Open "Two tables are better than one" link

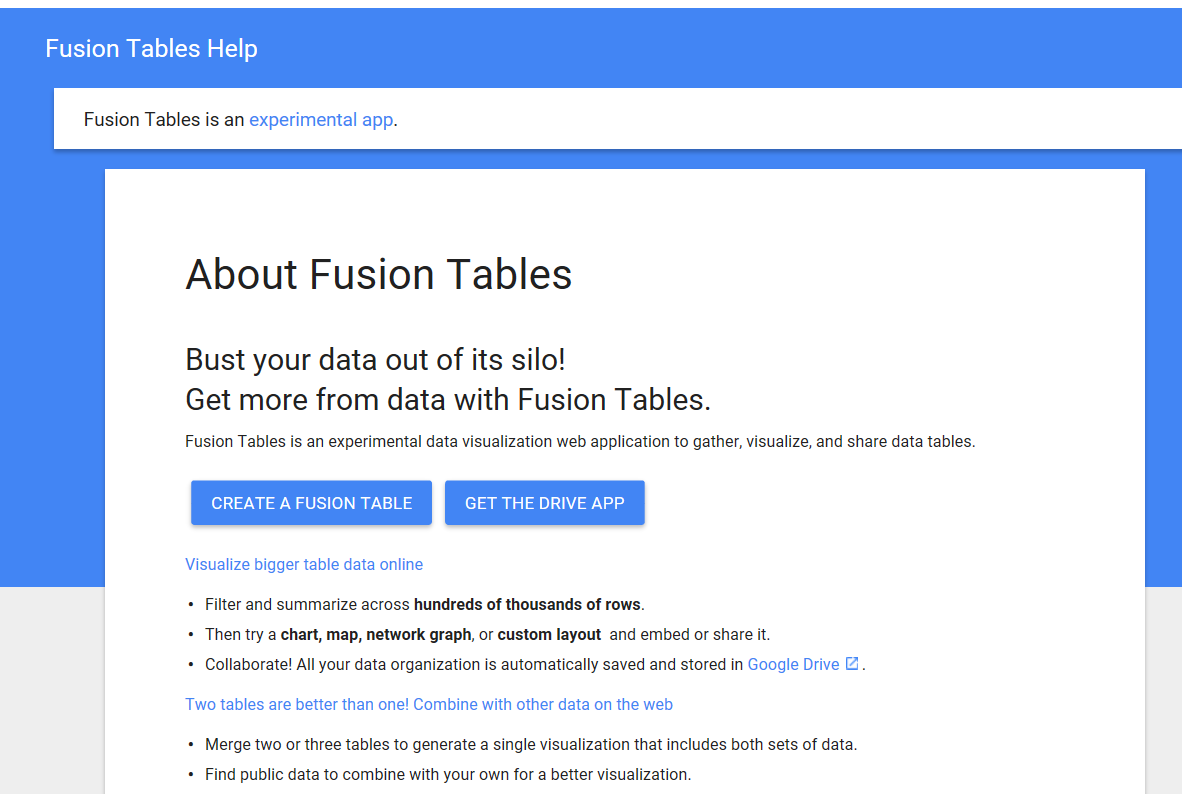click(429, 705)
